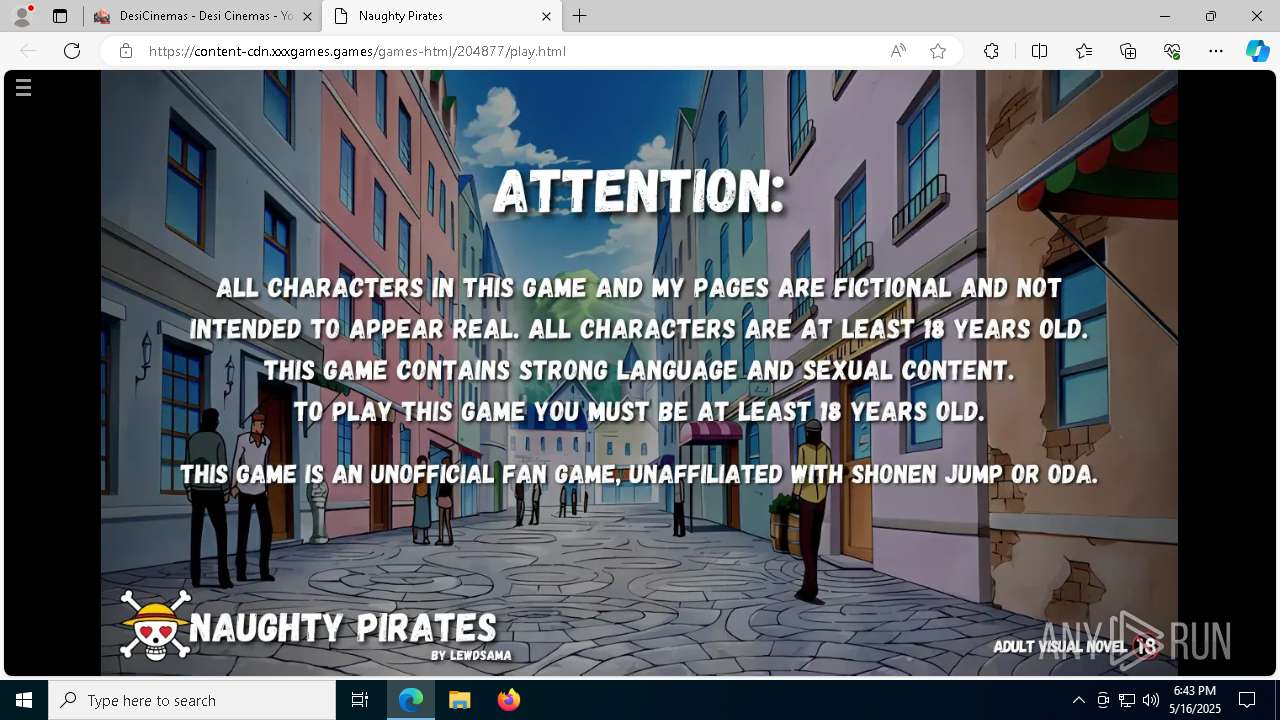This screenshot has height=720, width=1280.
Task: Open the volume control tray icon
Action: pyautogui.click(x=1151, y=700)
